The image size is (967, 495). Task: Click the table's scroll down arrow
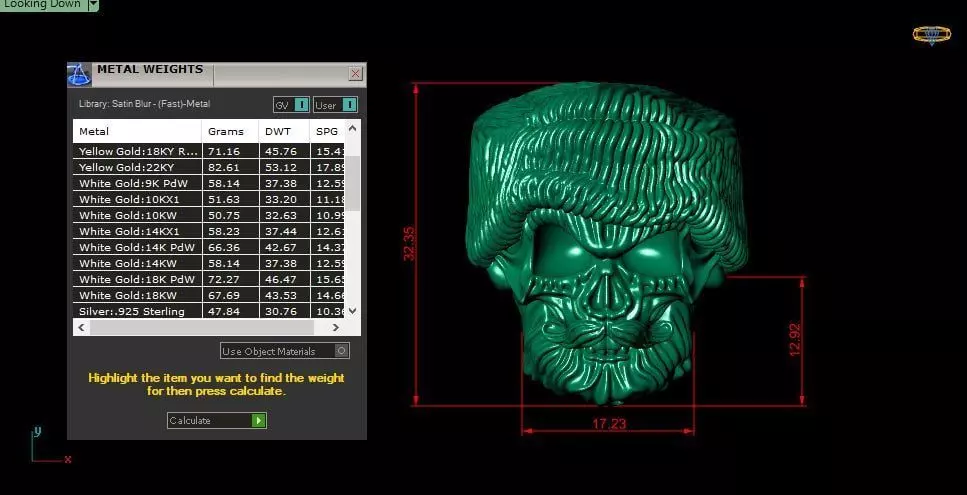point(352,311)
